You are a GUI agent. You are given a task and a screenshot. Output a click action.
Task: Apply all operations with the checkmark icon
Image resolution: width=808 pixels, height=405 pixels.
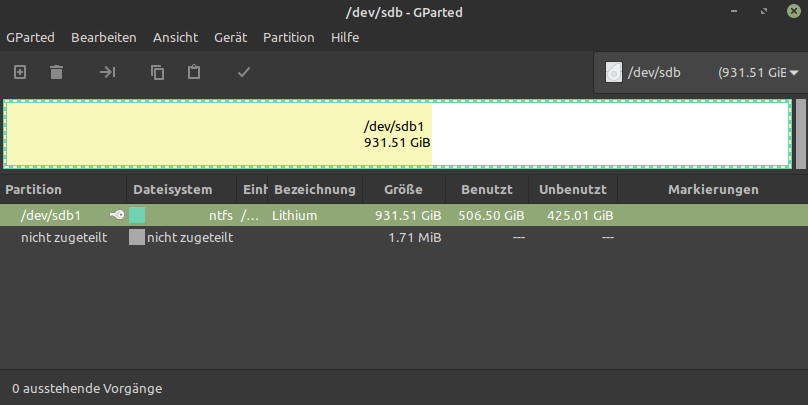pos(243,72)
